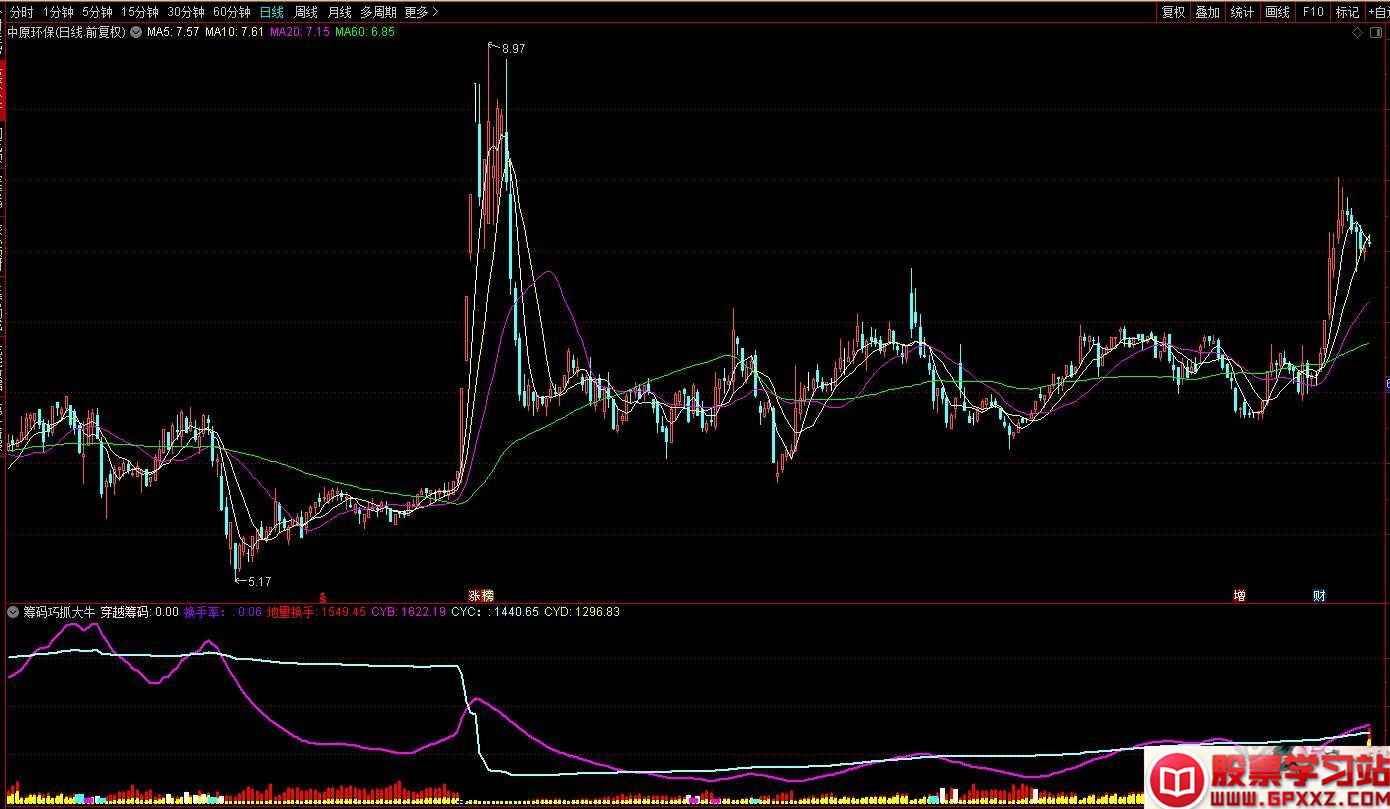The image size is (1390, 809).
Task: Select the 15分钟 period tab
Action: pos(140,12)
